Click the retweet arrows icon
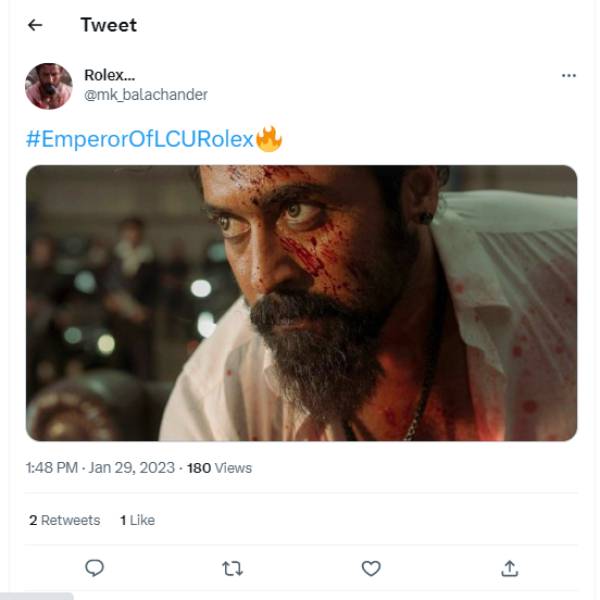Image resolution: width=600 pixels, height=600 pixels. tap(232, 568)
